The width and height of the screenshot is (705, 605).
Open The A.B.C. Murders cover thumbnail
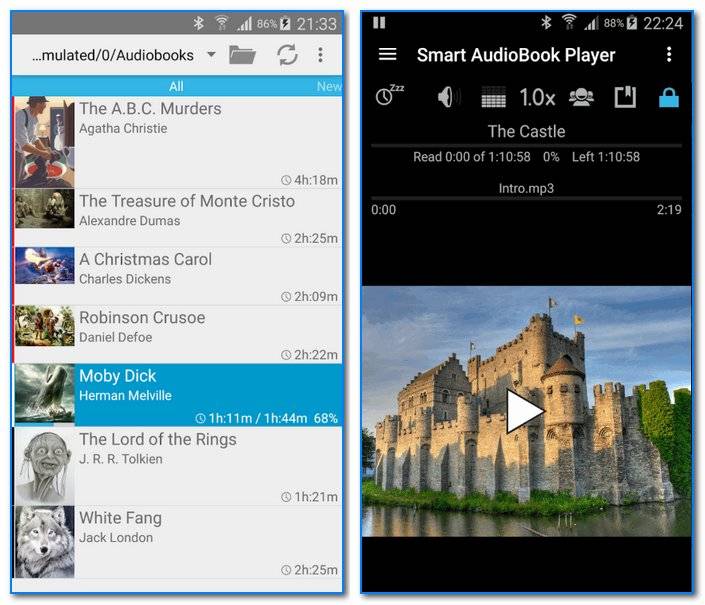pyautogui.click(x=44, y=142)
